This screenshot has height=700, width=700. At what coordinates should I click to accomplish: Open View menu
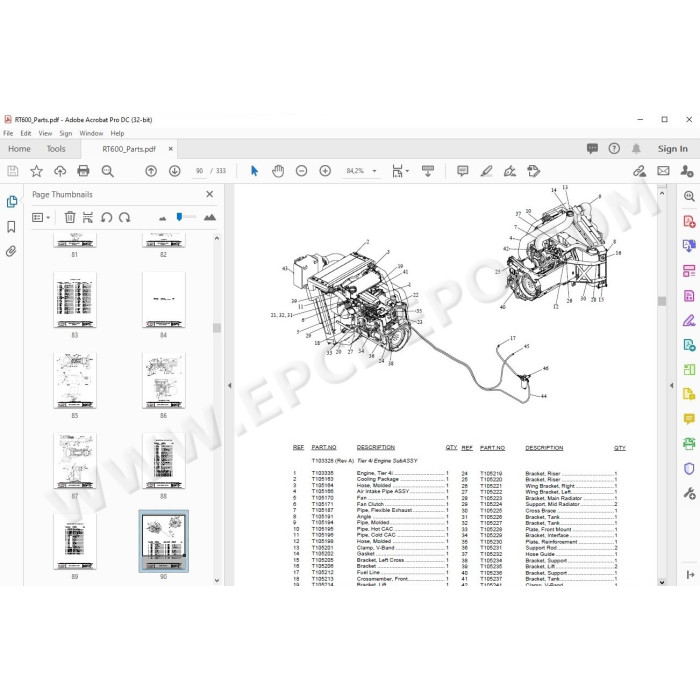pos(45,133)
